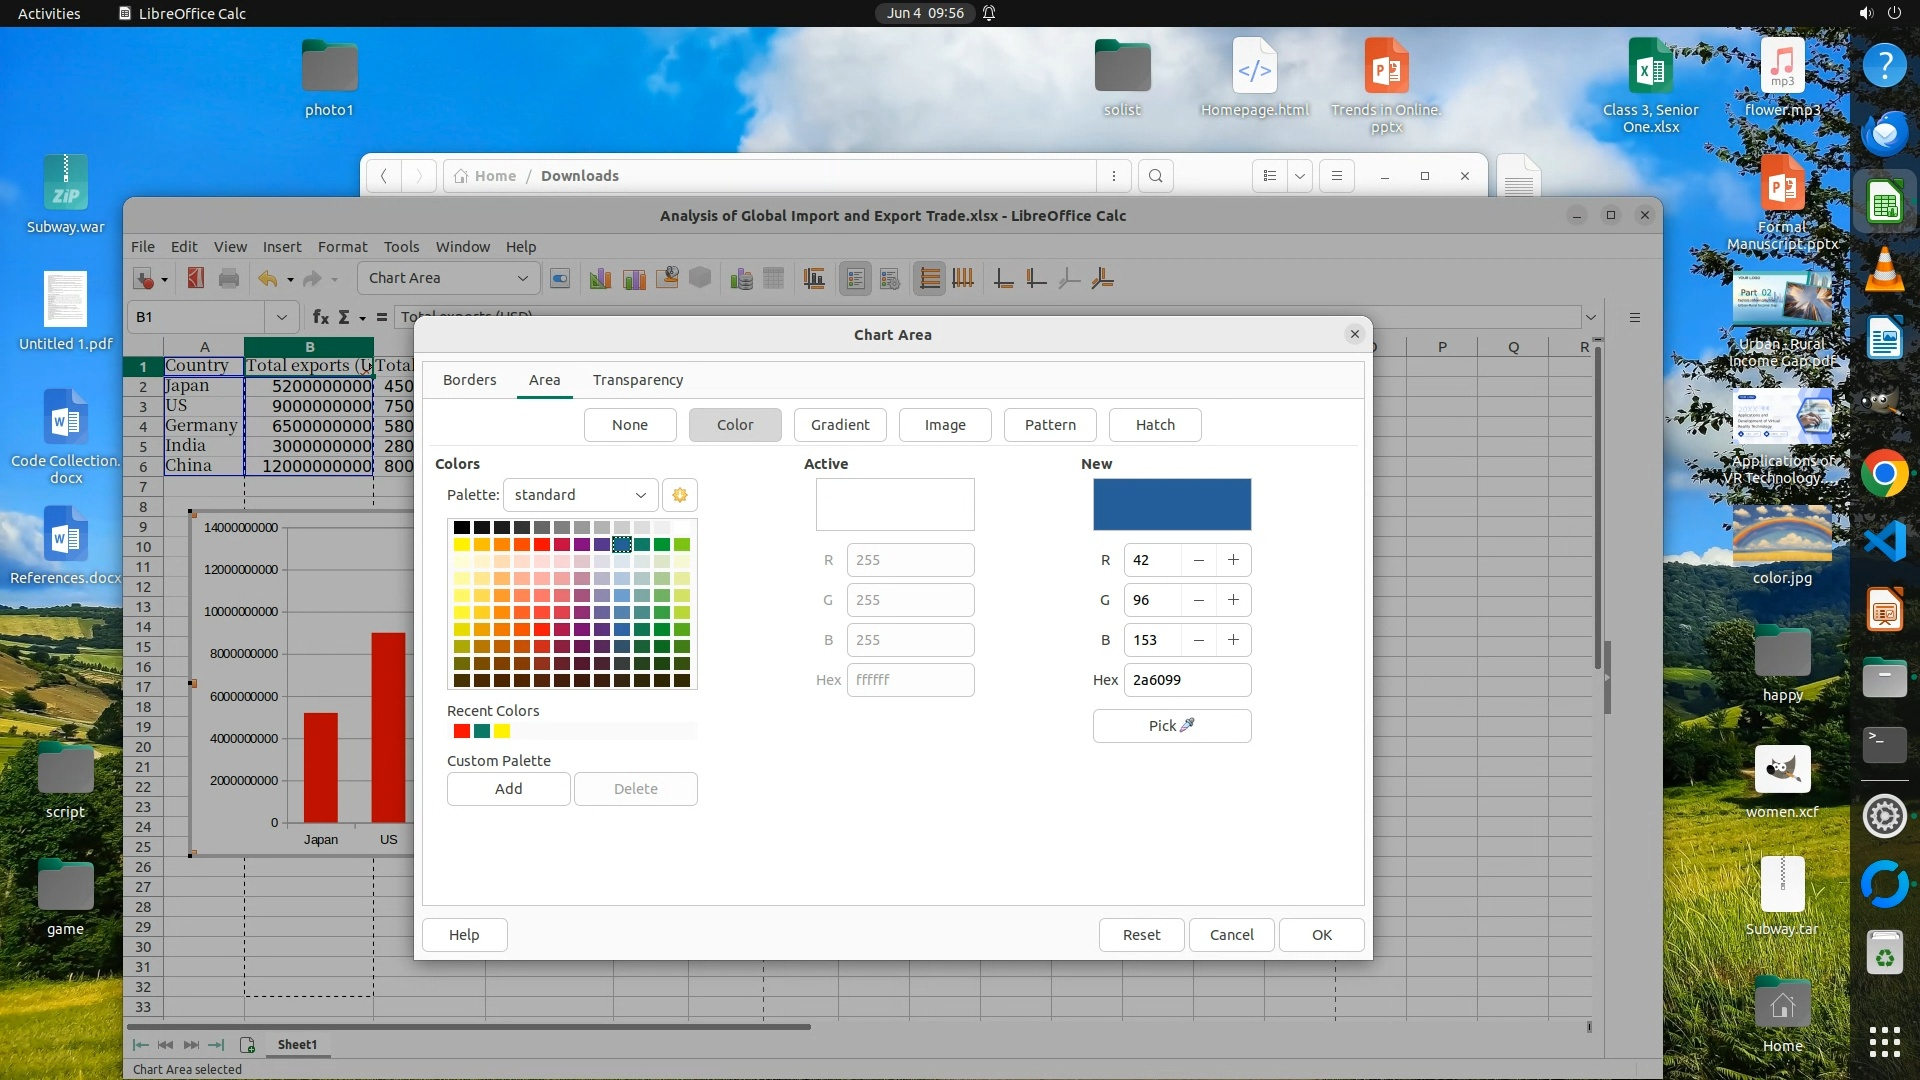Select the Hatch fill type
Screen dimensions: 1920x1080
pos(1155,425)
